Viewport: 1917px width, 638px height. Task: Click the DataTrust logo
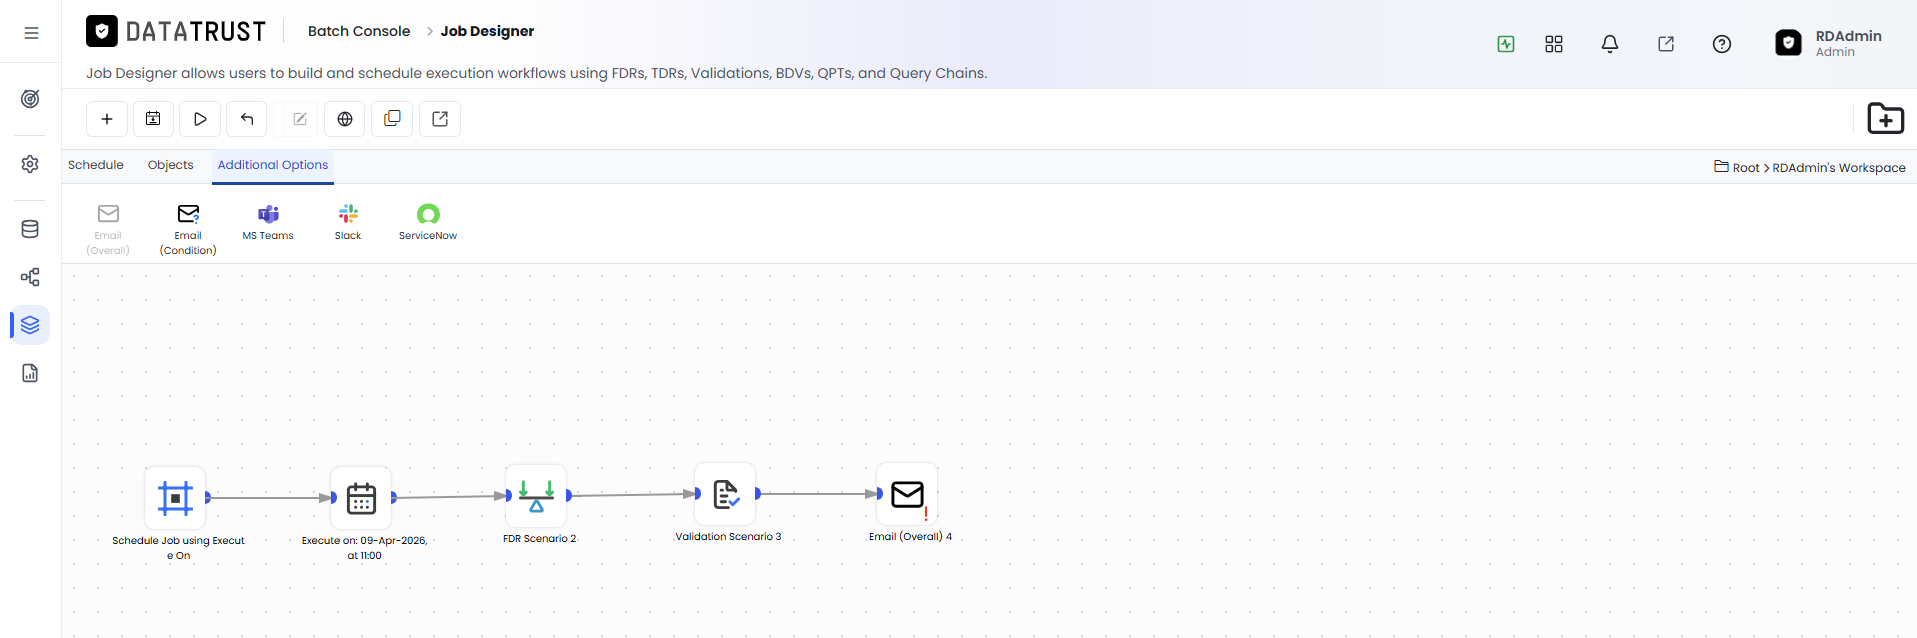click(176, 32)
